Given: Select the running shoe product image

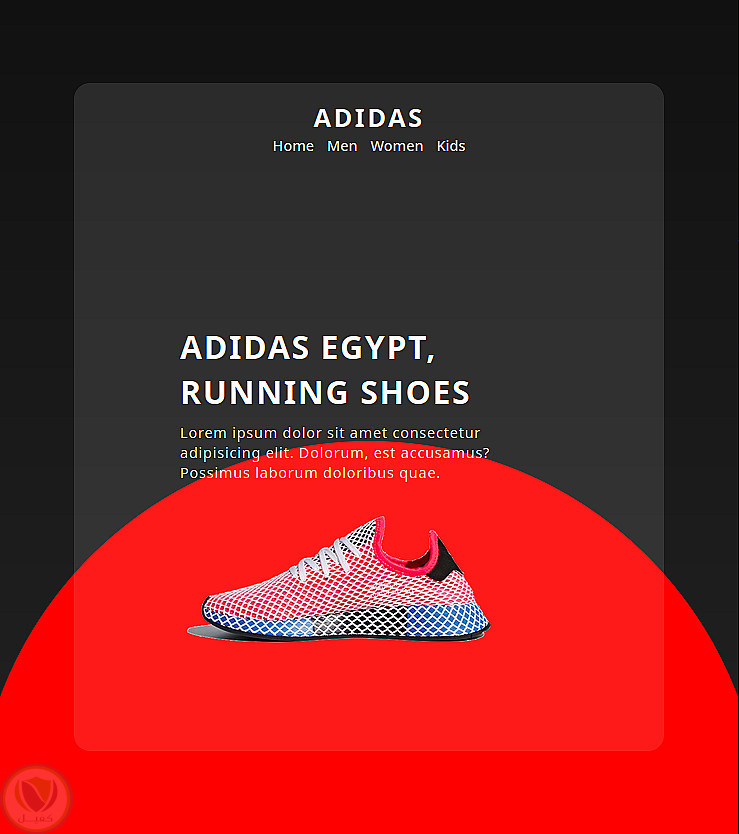Looking at the screenshot, I should pos(338,579).
